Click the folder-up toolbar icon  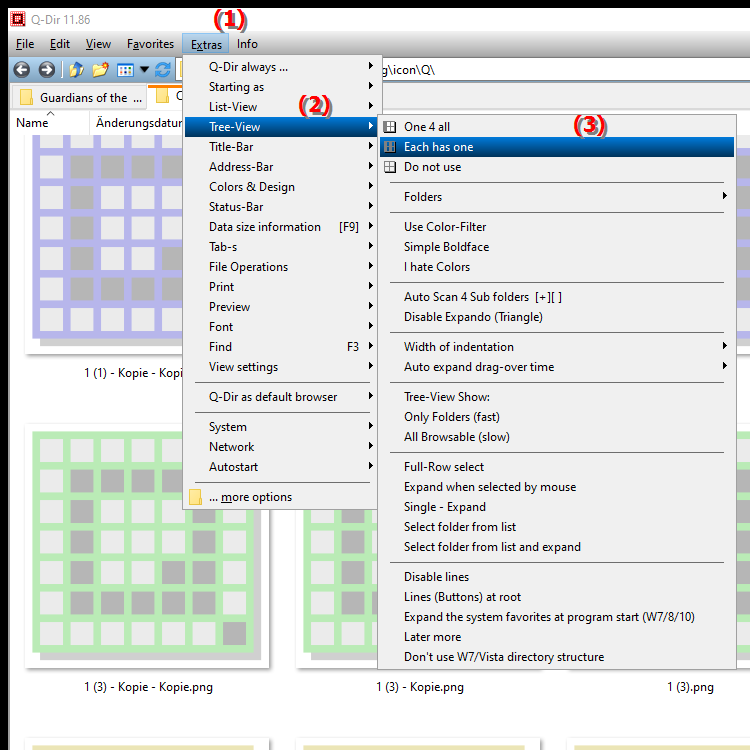[x=76, y=70]
